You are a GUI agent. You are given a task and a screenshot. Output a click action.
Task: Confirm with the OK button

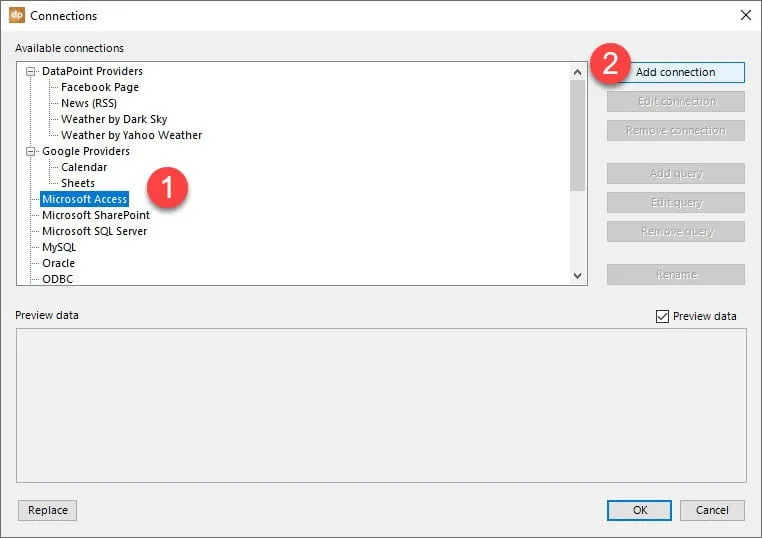coord(639,510)
